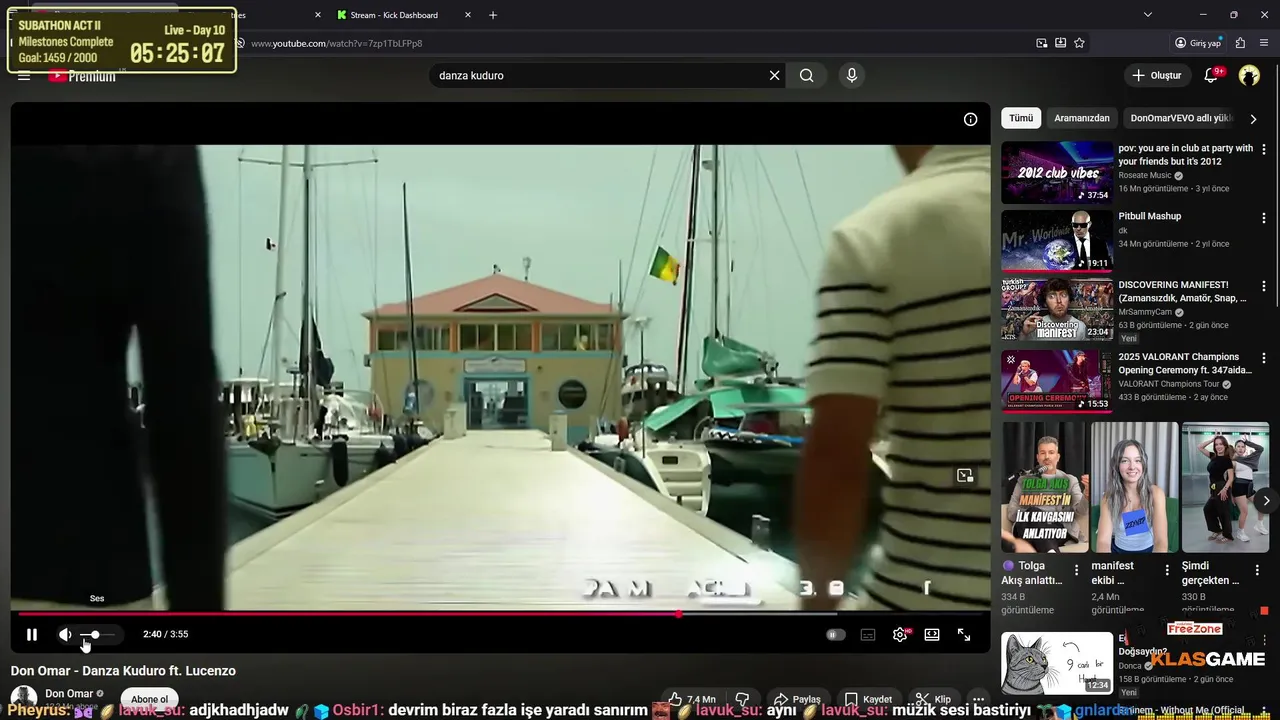
Task: Open options for Pitbull Mashup video
Action: (1263, 218)
